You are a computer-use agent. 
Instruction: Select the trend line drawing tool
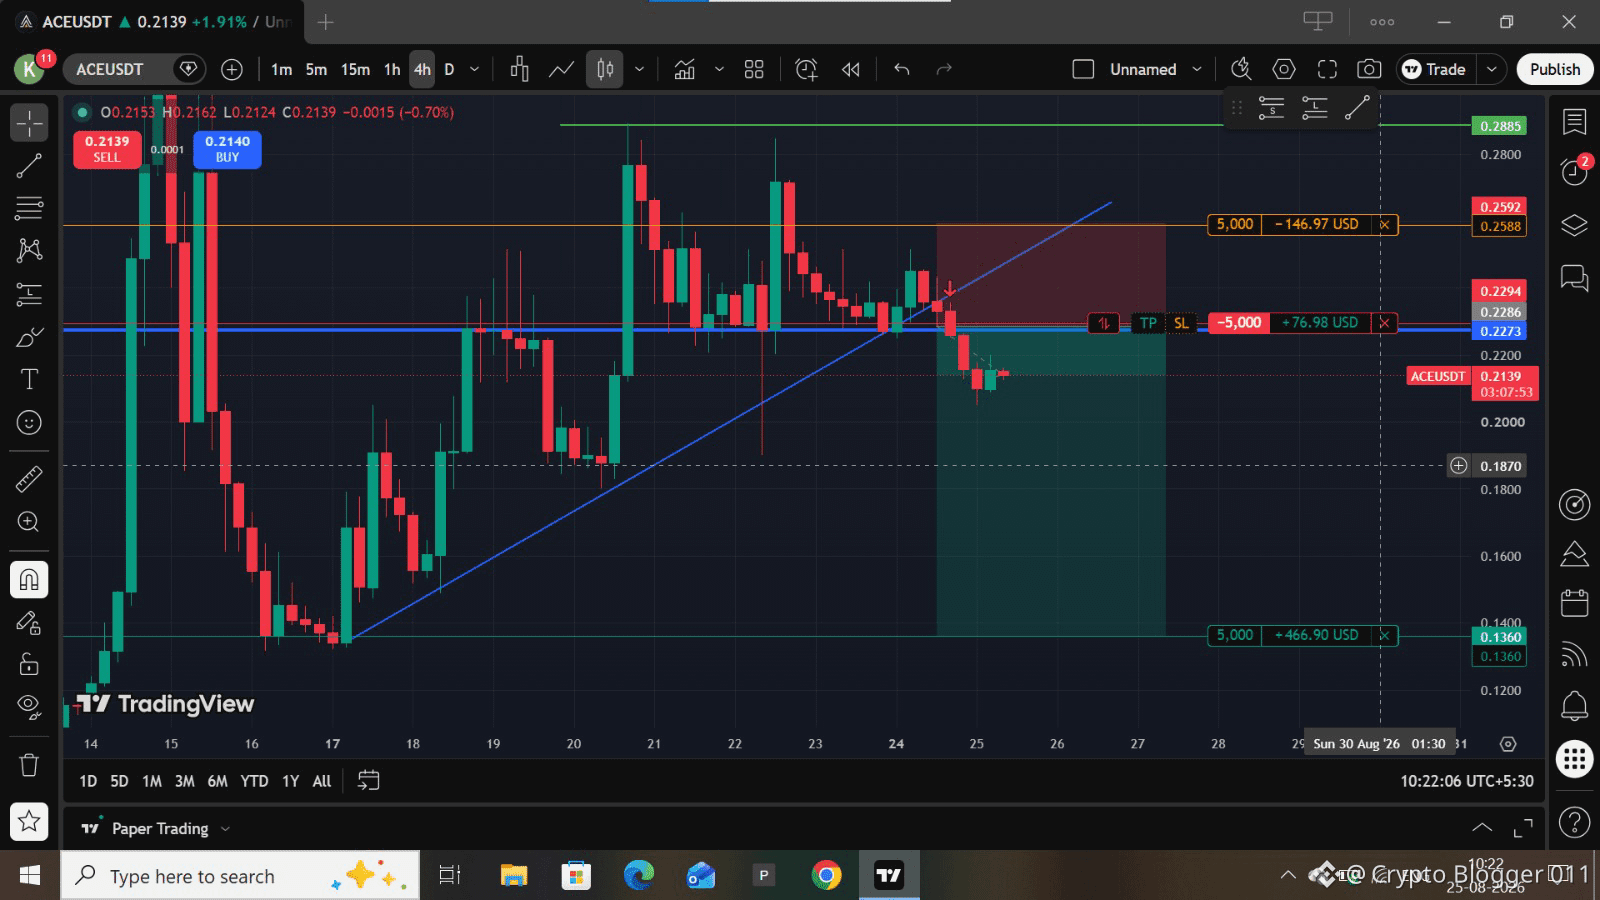point(29,166)
